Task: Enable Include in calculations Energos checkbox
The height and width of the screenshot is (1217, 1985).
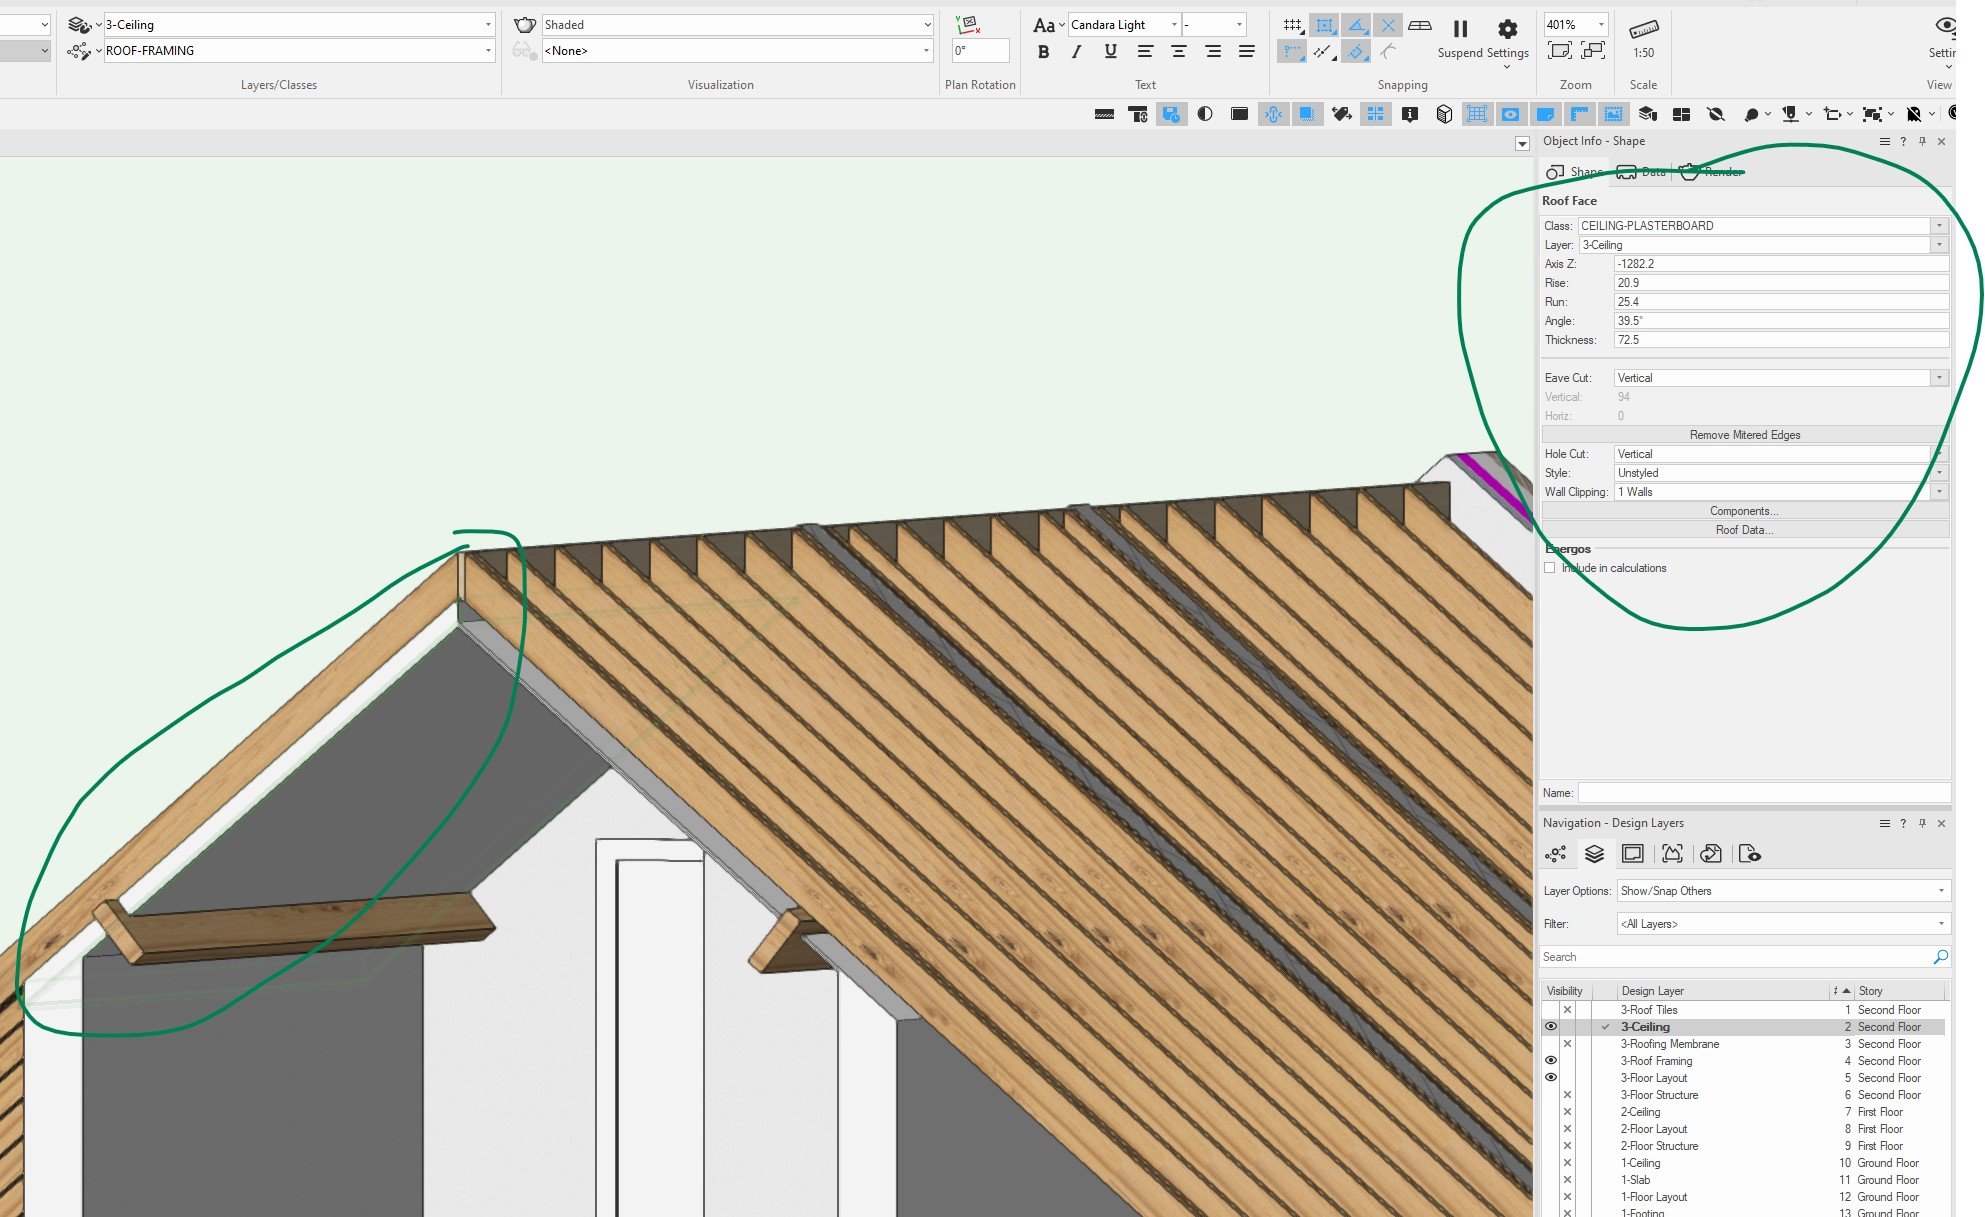Action: click(x=1550, y=567)
